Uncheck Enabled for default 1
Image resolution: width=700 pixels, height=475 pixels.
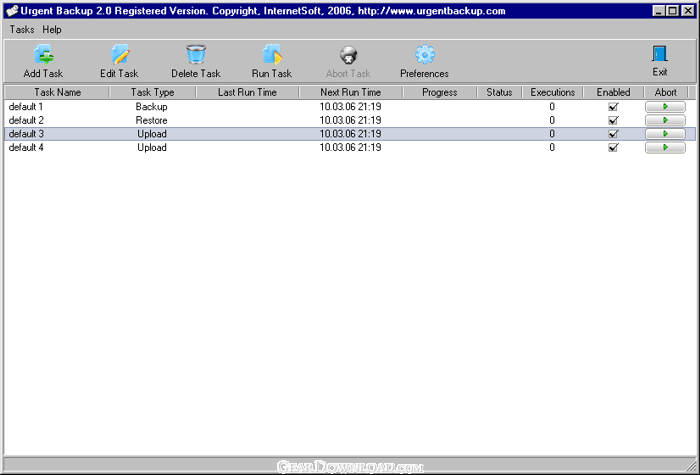pos(613,107)
